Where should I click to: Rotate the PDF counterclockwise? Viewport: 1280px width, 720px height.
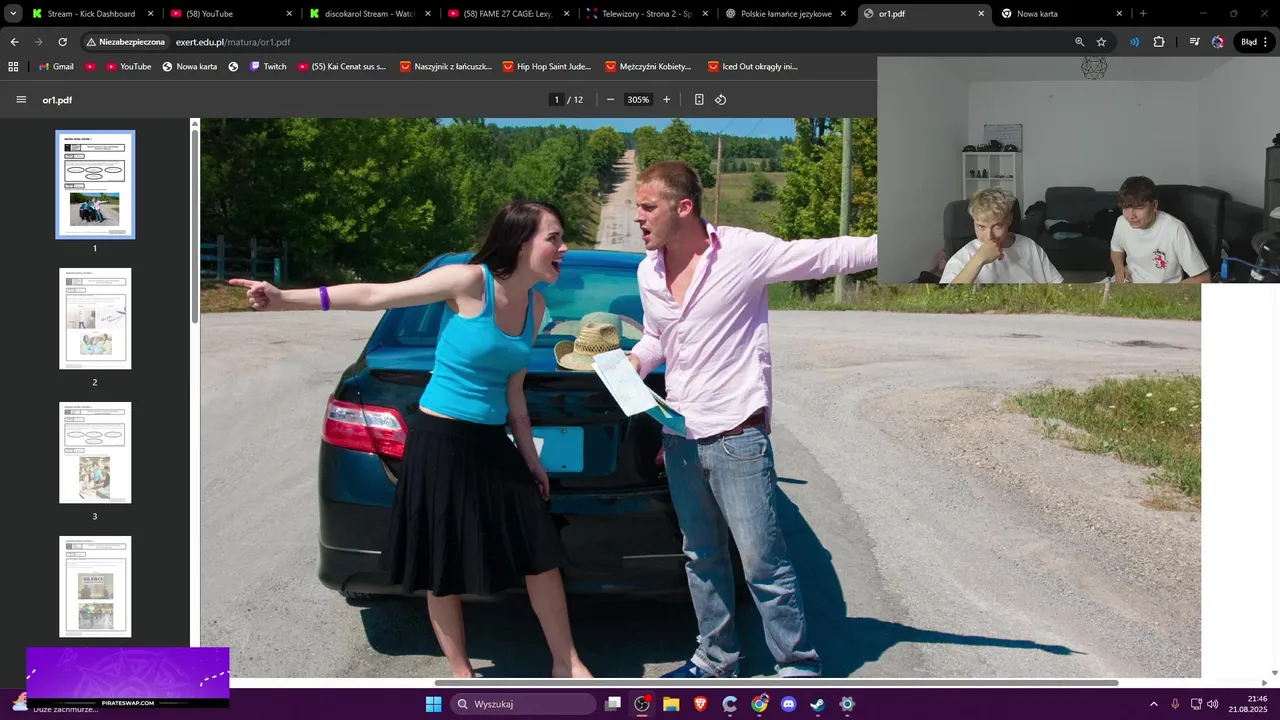(720, 100)
